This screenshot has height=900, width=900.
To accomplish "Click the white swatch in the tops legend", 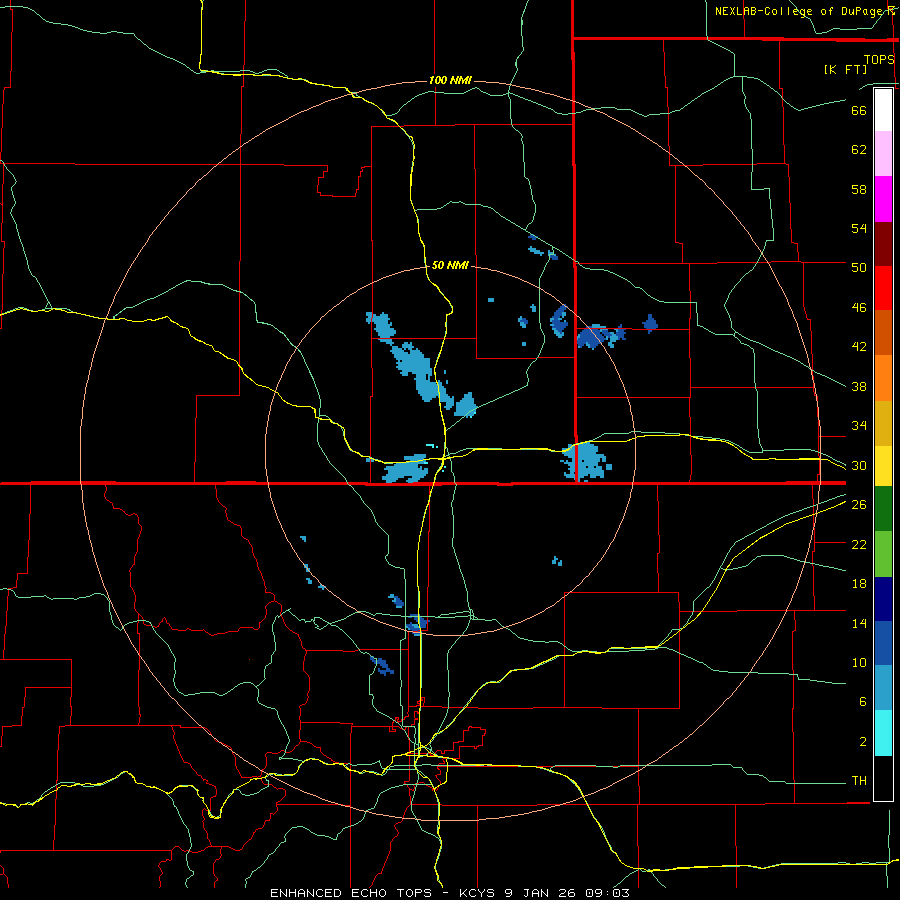I will coord(883,110).
